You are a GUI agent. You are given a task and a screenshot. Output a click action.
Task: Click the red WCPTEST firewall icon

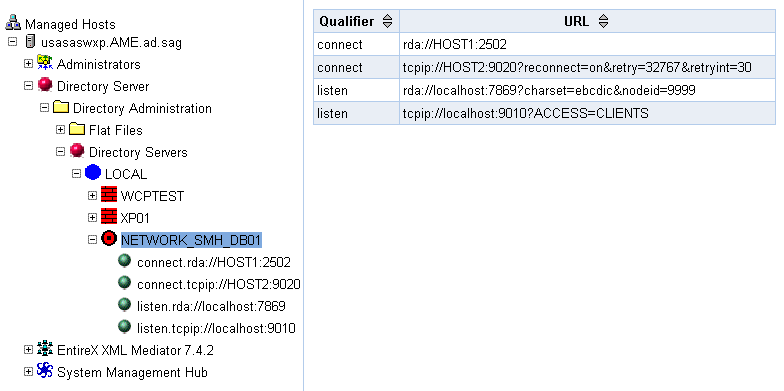tap(109, 194)
